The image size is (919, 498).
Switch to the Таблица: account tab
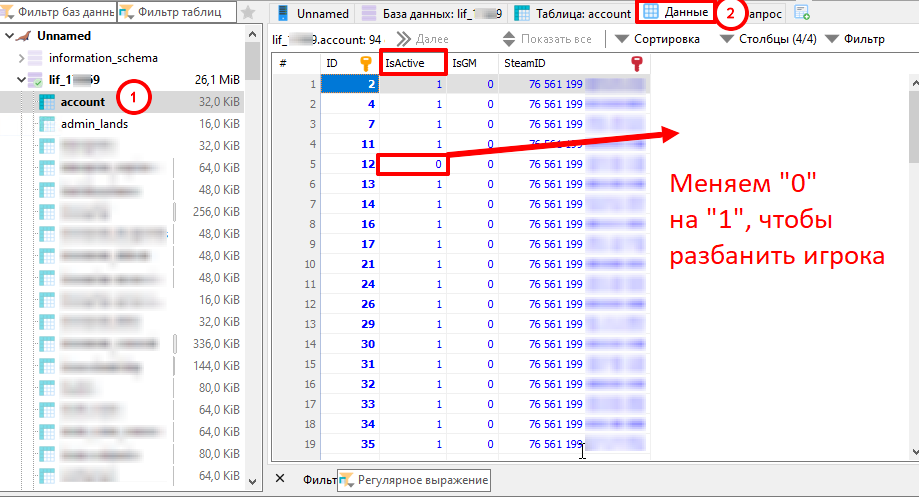(573, 13)
